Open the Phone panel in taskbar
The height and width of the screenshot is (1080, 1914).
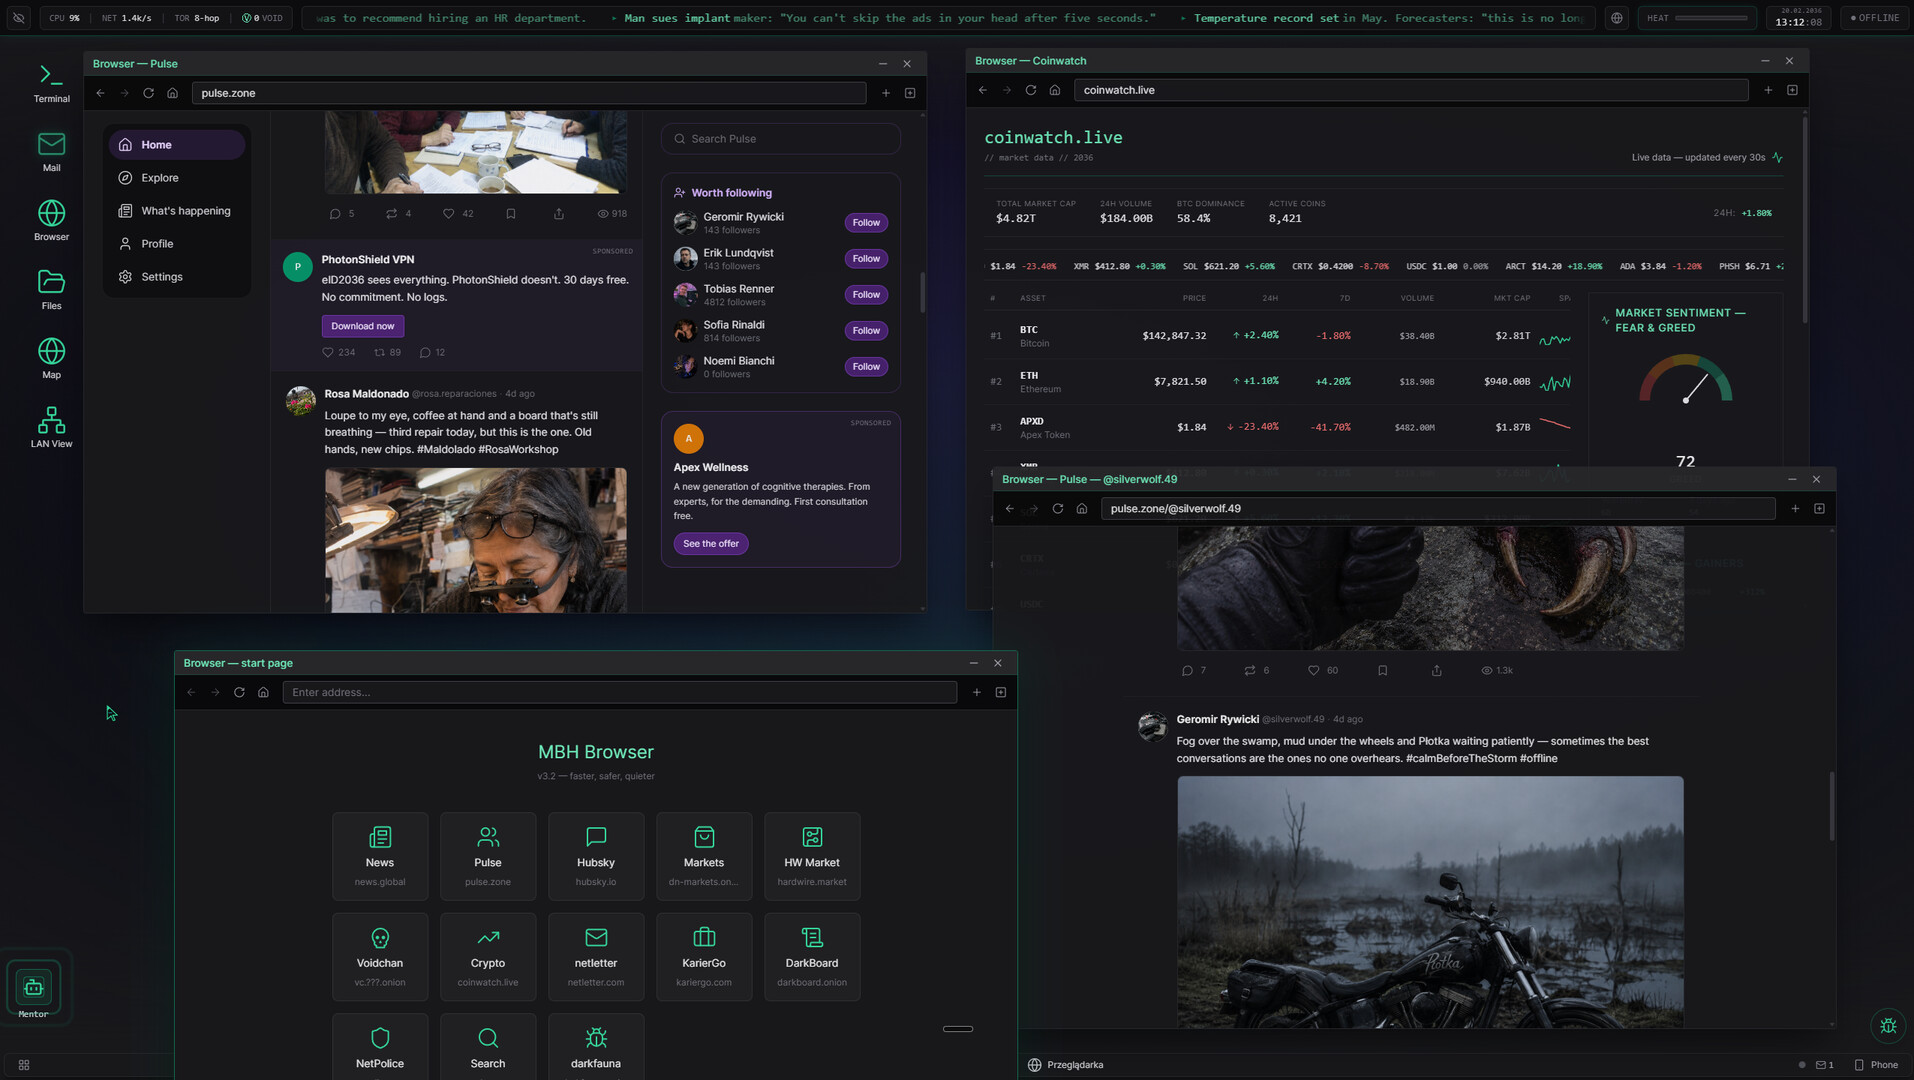1876,1065
